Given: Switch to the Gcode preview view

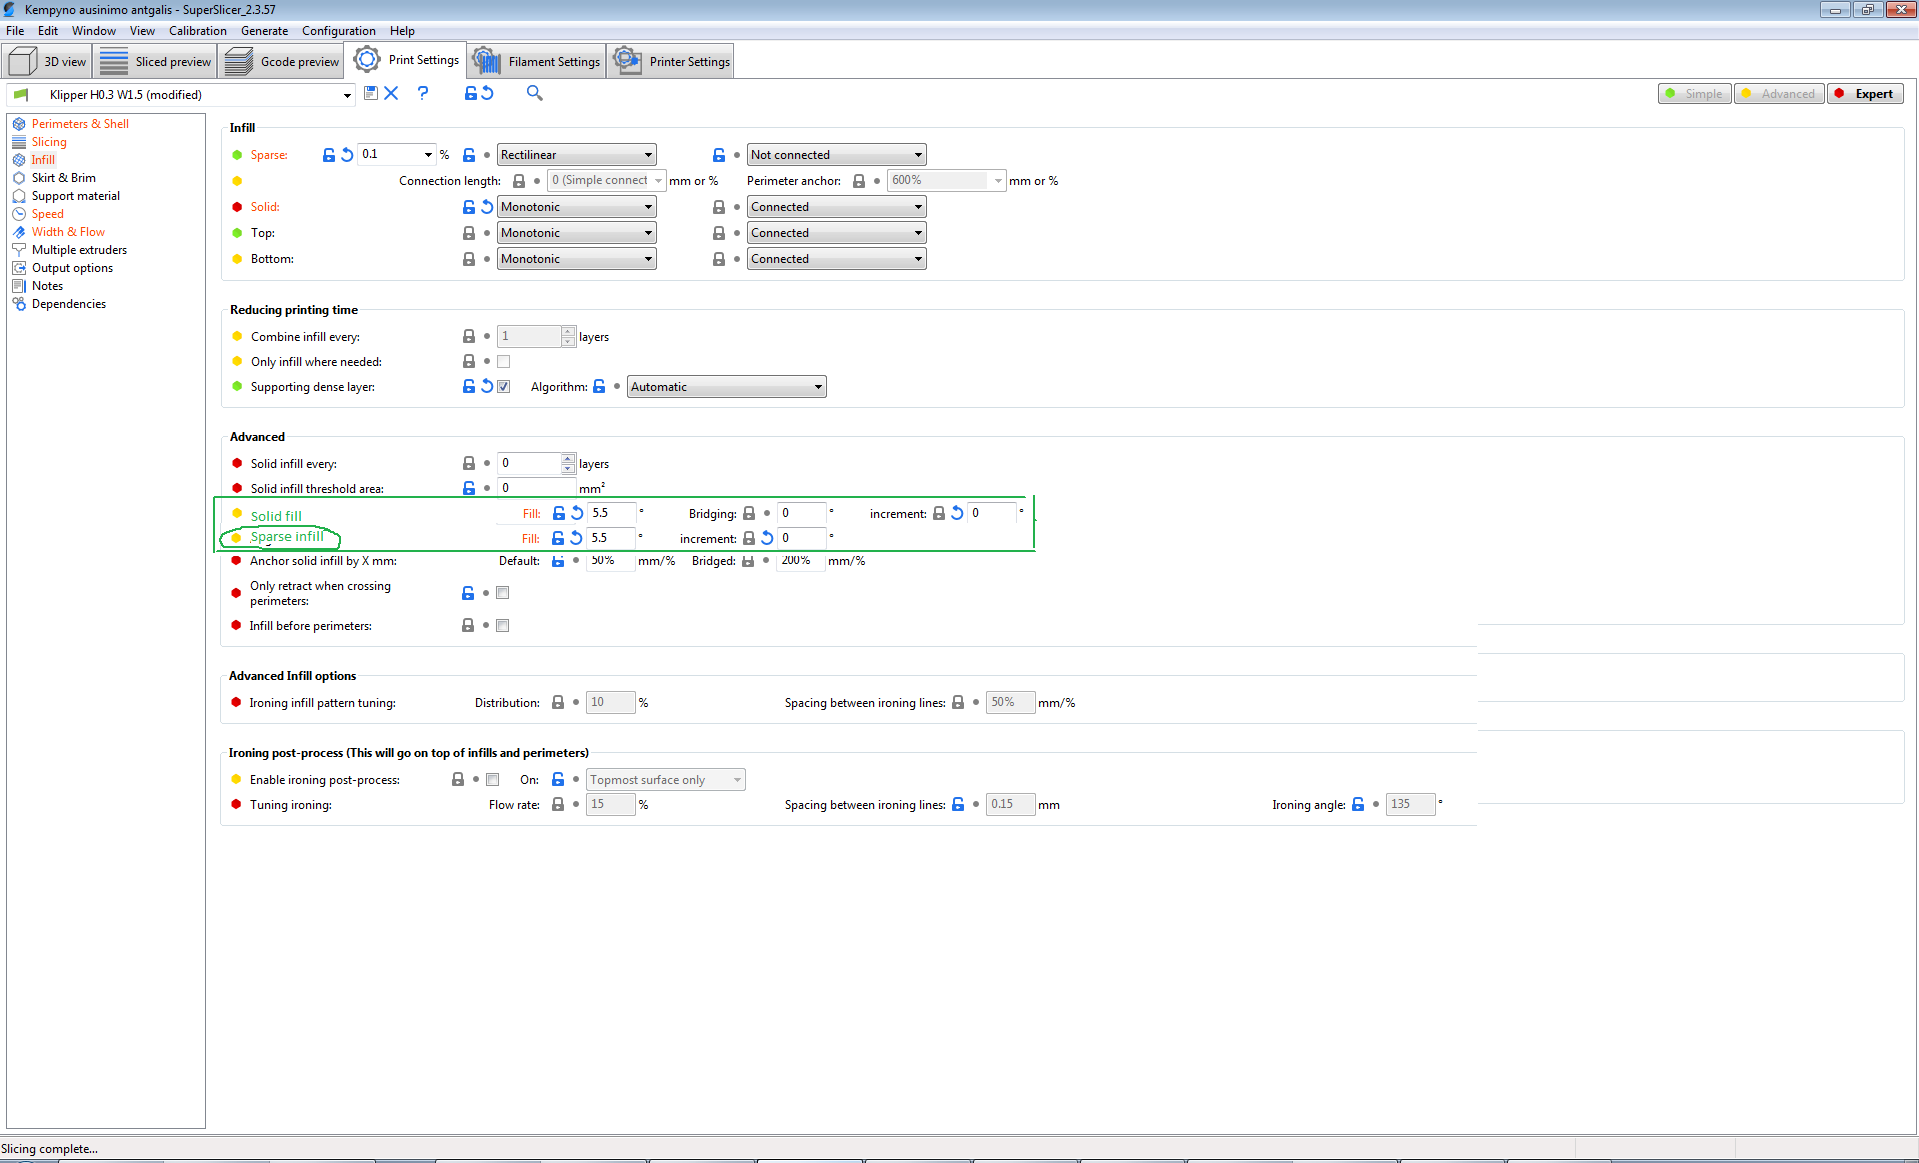Looking at the screenshot, I should click(281, 60).
